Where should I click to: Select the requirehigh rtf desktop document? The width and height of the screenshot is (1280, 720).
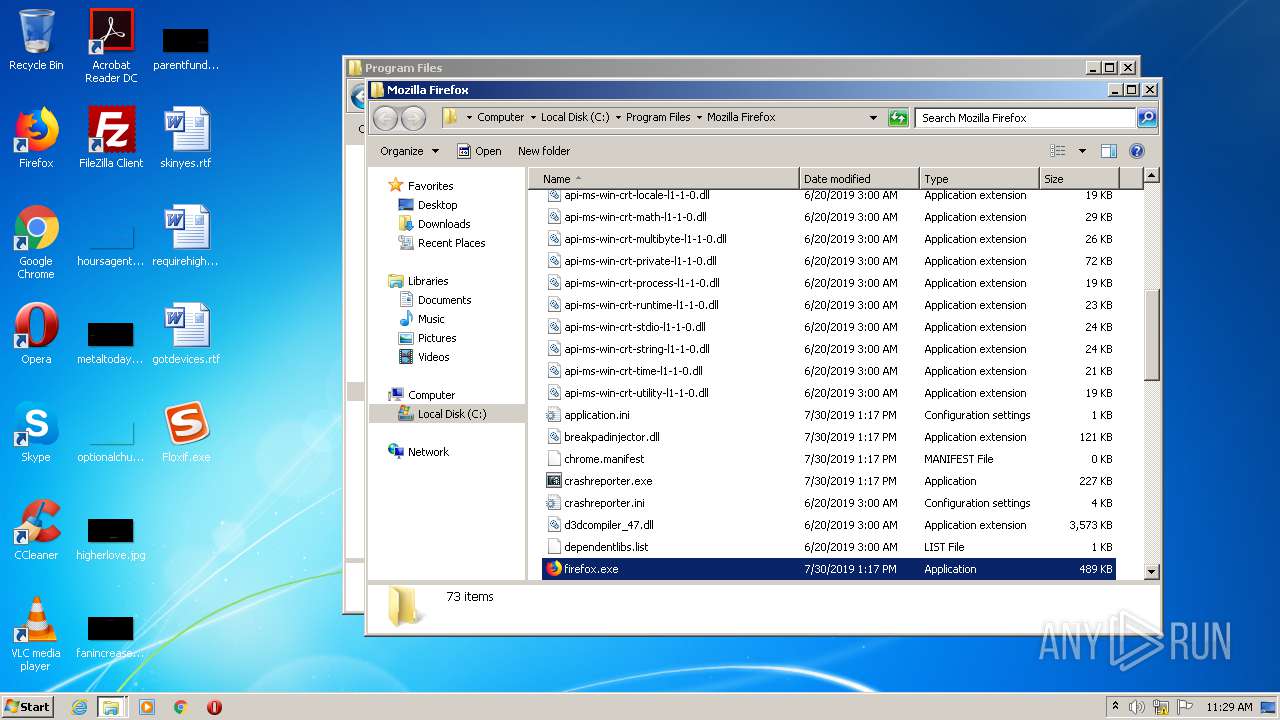(186, 236)
